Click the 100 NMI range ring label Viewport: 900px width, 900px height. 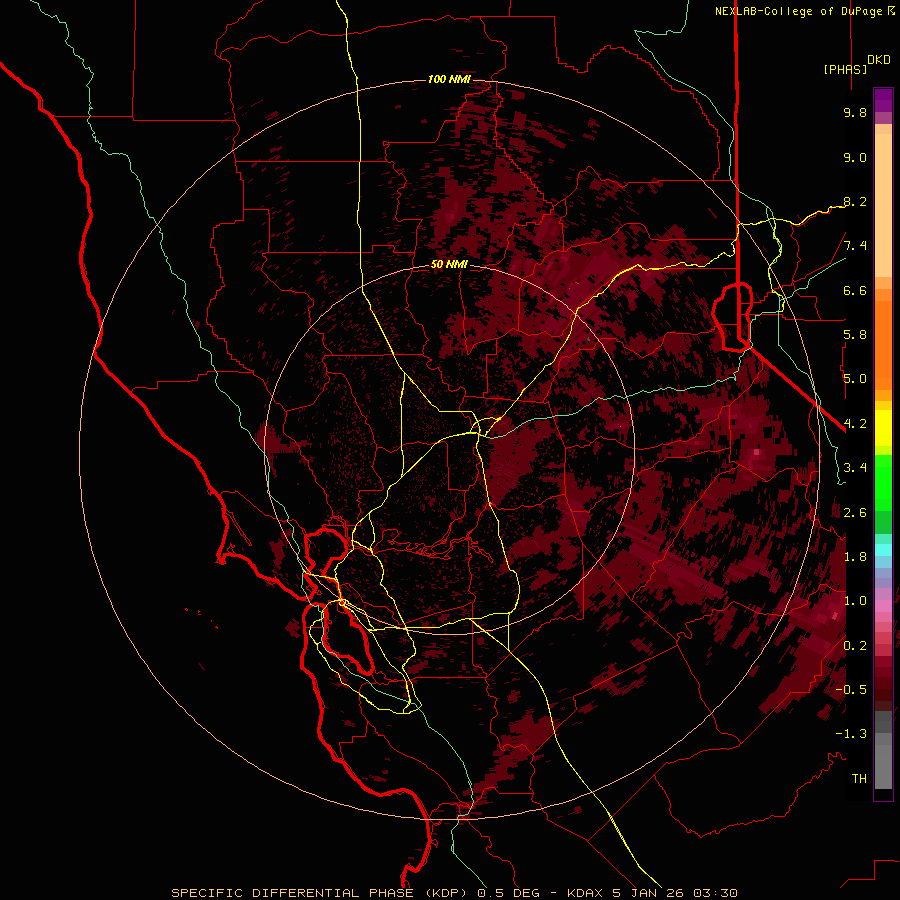[449, 79]
